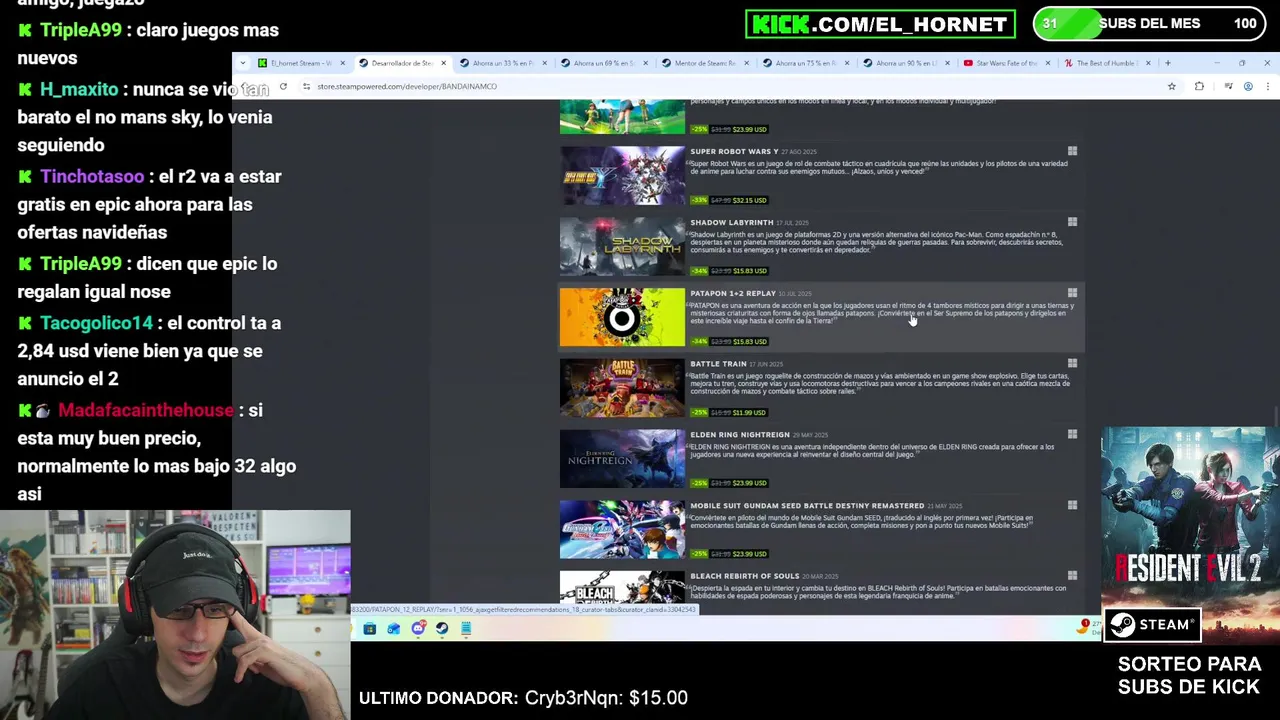Open the Outlook mail taskbar icon
This screenshot has height=720, width=1280.
point(394,629)
